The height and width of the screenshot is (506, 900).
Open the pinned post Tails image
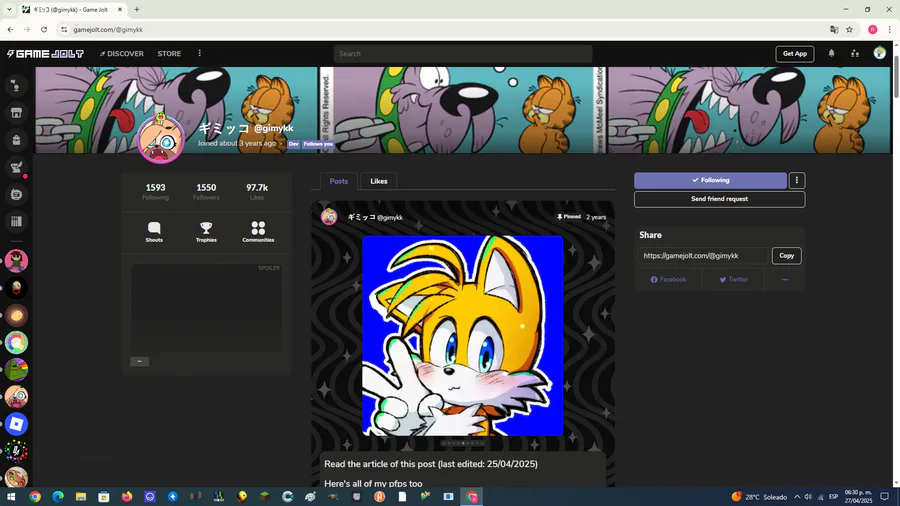(463, 336)
